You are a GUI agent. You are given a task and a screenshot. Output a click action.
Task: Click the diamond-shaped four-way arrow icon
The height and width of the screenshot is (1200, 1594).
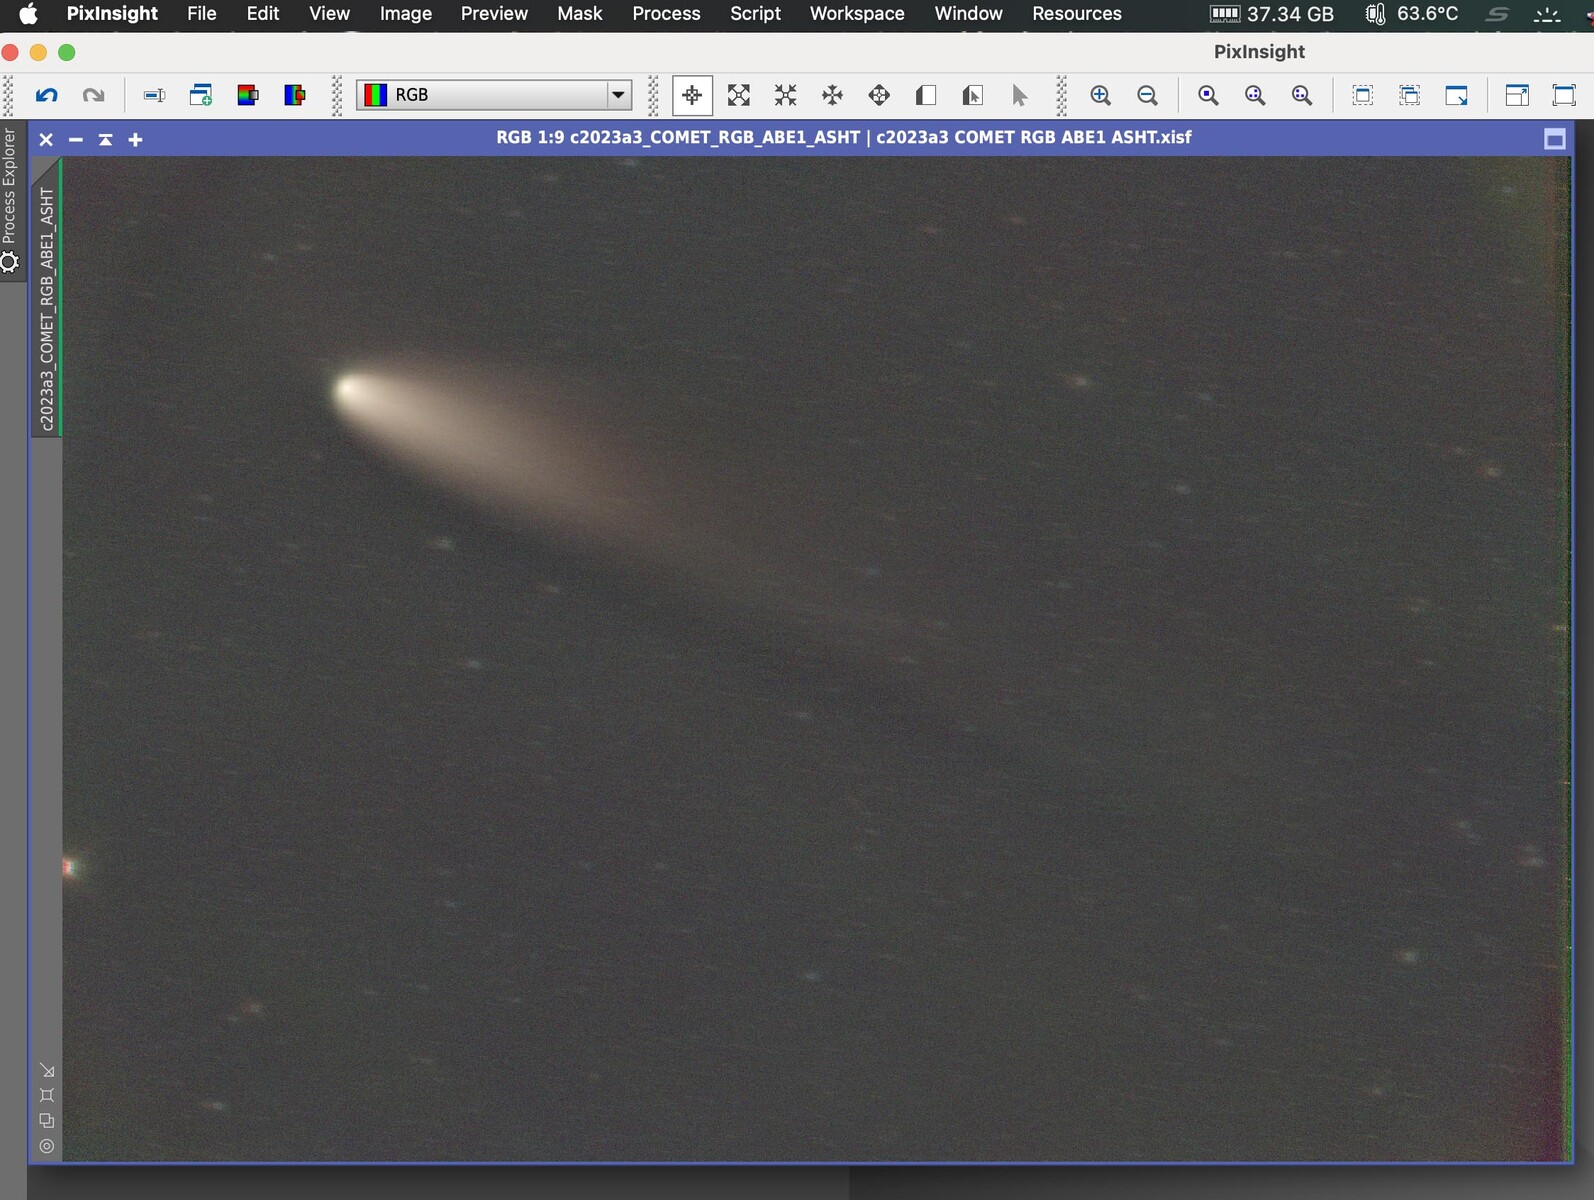879,95
